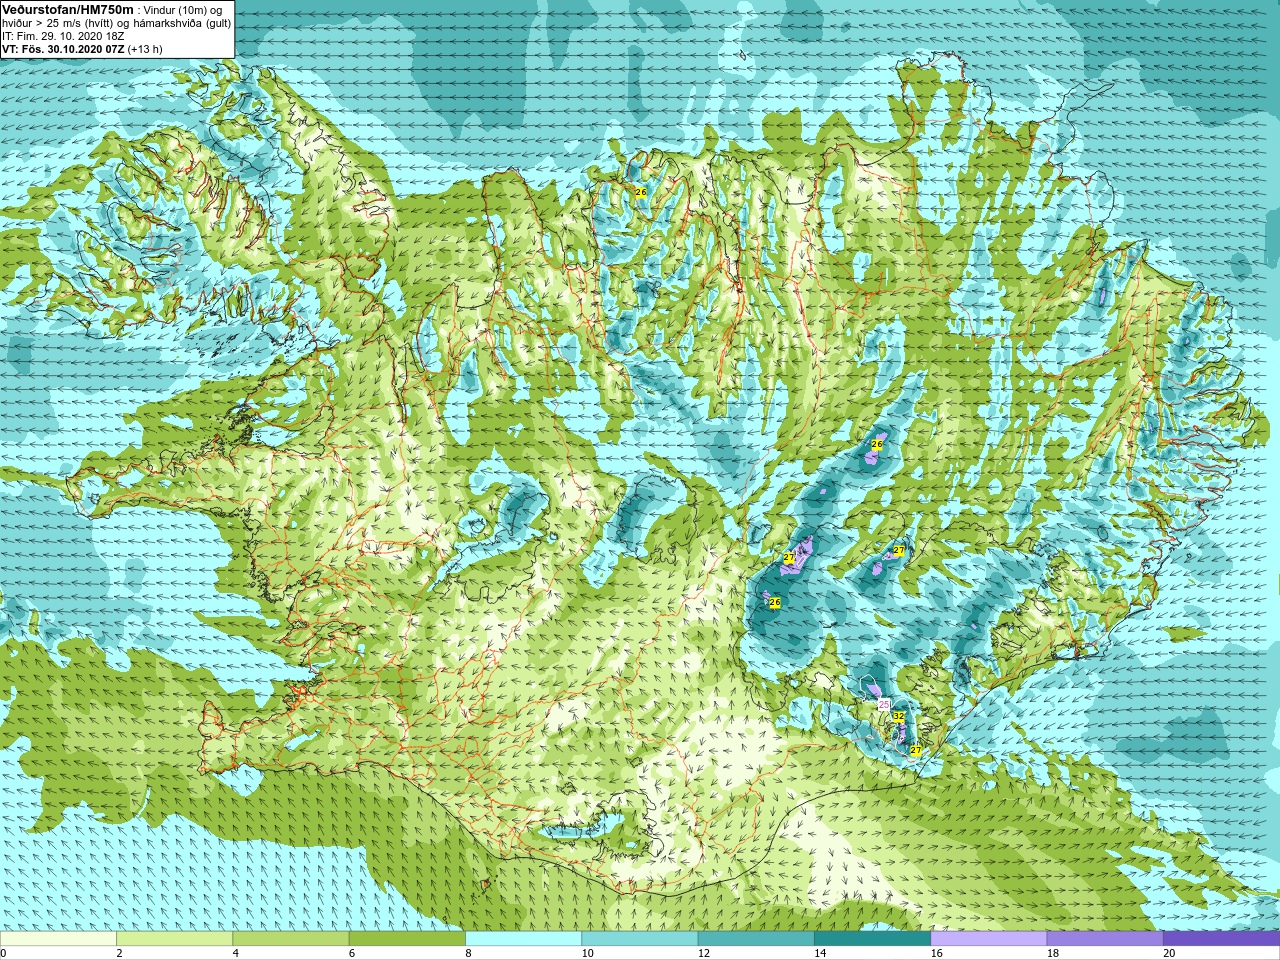Click the scale label 4
Viewport: 1280px width, 960px height.
coord(236,953)
